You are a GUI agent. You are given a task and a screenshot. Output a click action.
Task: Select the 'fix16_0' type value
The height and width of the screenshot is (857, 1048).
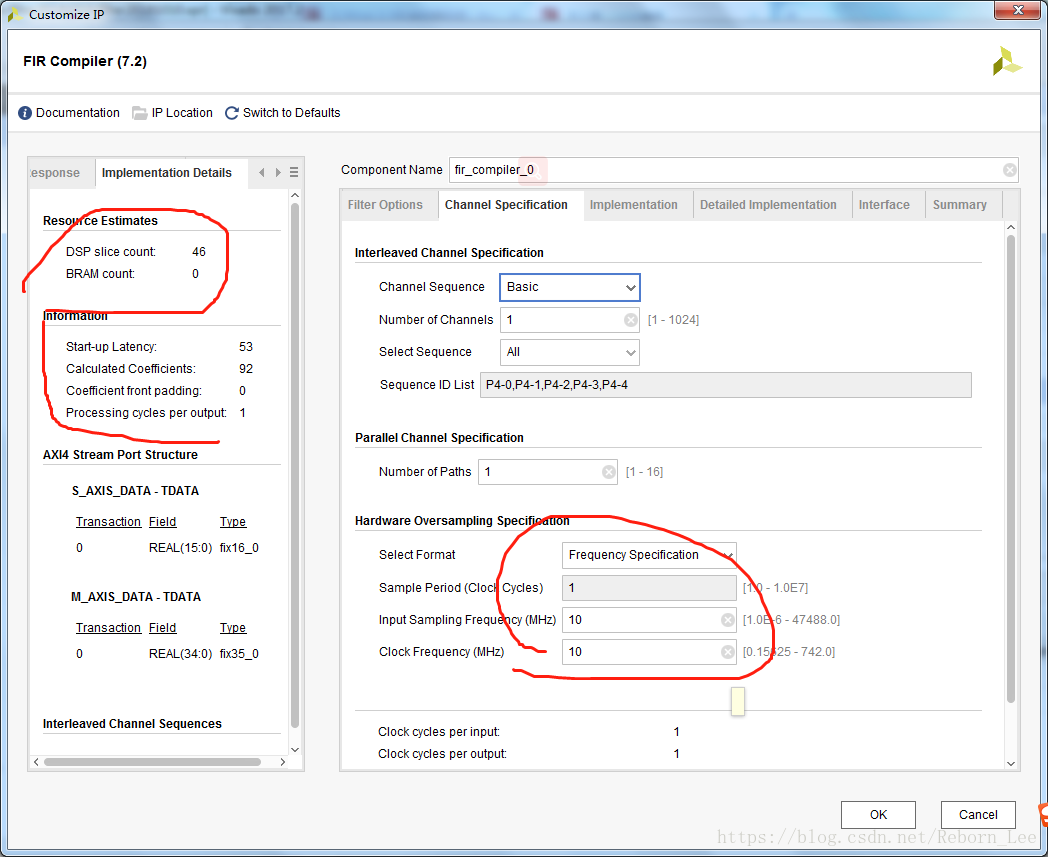[x=239, y=548]
